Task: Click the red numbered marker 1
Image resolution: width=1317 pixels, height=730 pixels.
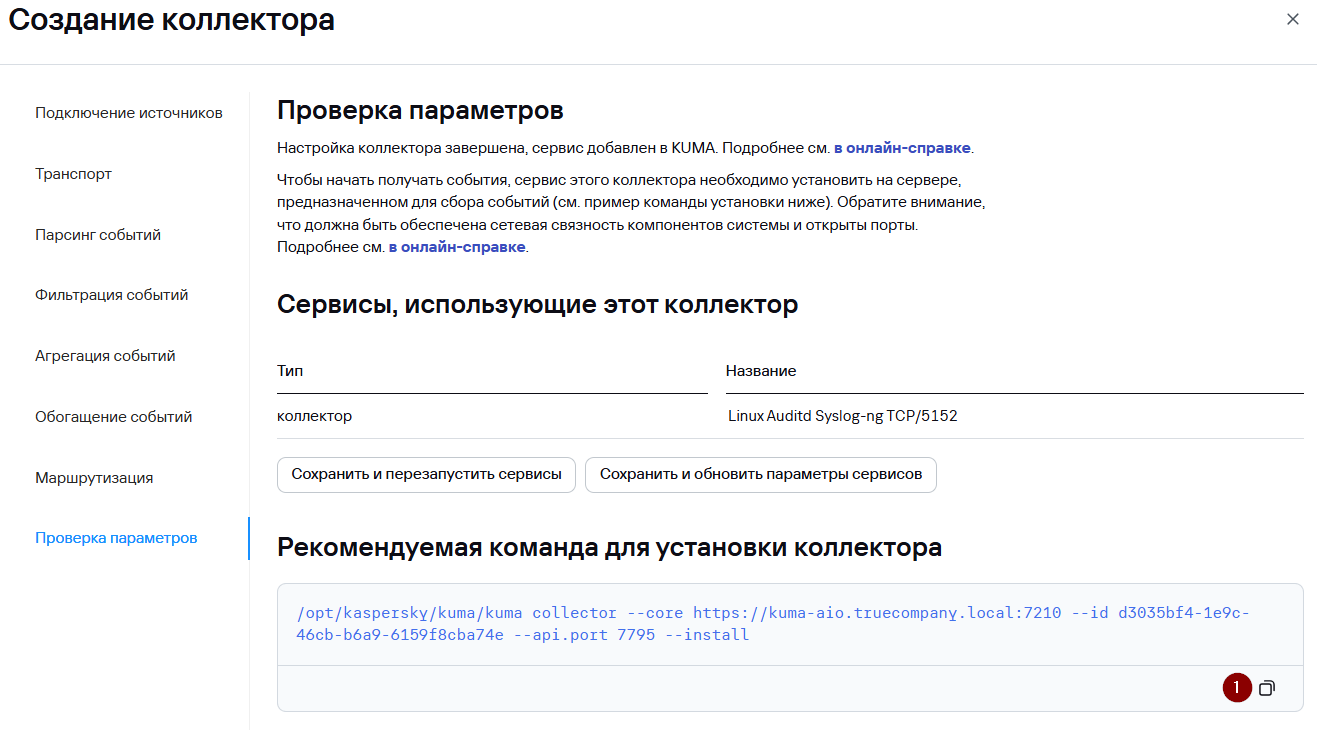Action: [x=1237, y=688]
